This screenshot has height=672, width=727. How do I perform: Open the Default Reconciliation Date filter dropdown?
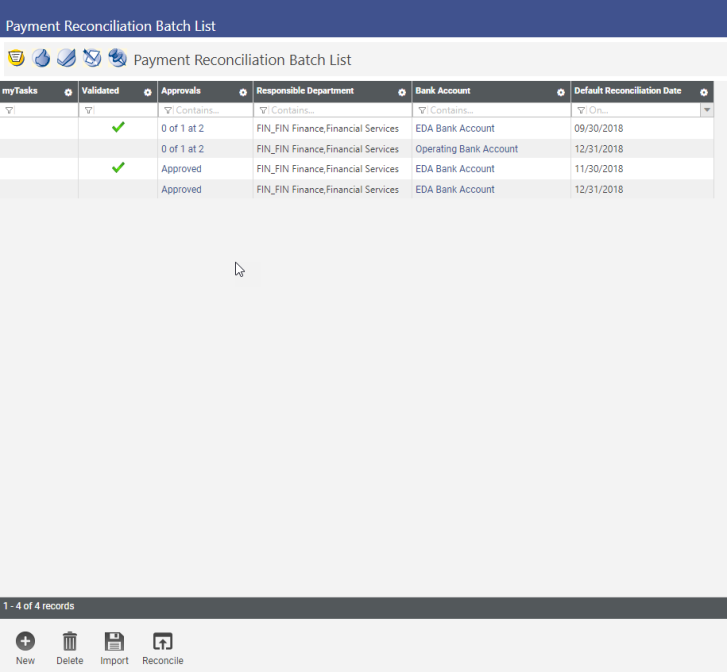tap(707, 110)
